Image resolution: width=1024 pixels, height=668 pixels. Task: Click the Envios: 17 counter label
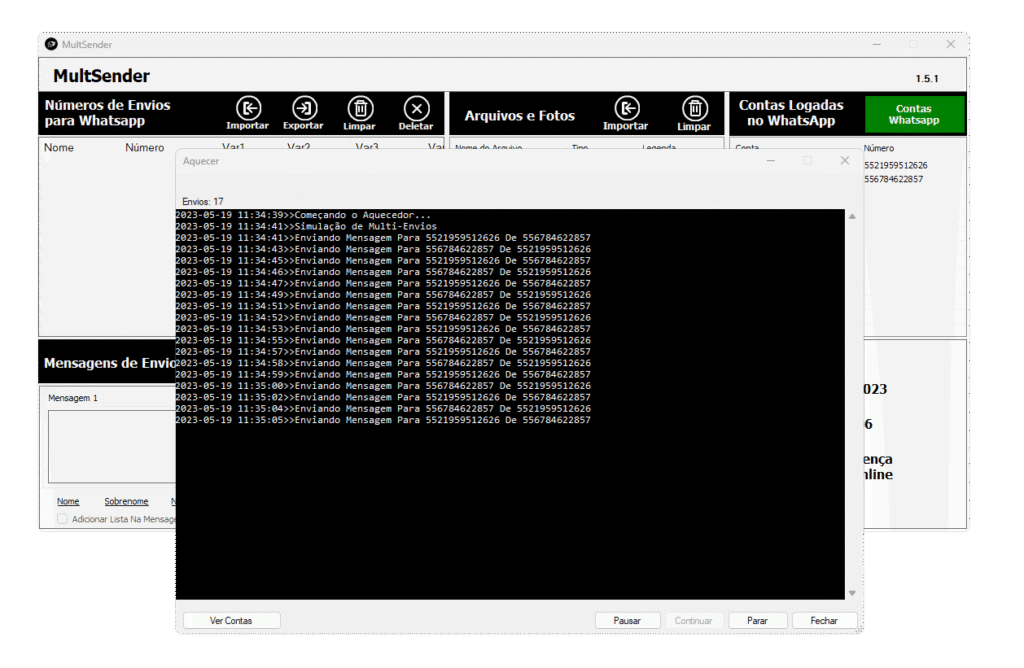(x=202, y=202)
